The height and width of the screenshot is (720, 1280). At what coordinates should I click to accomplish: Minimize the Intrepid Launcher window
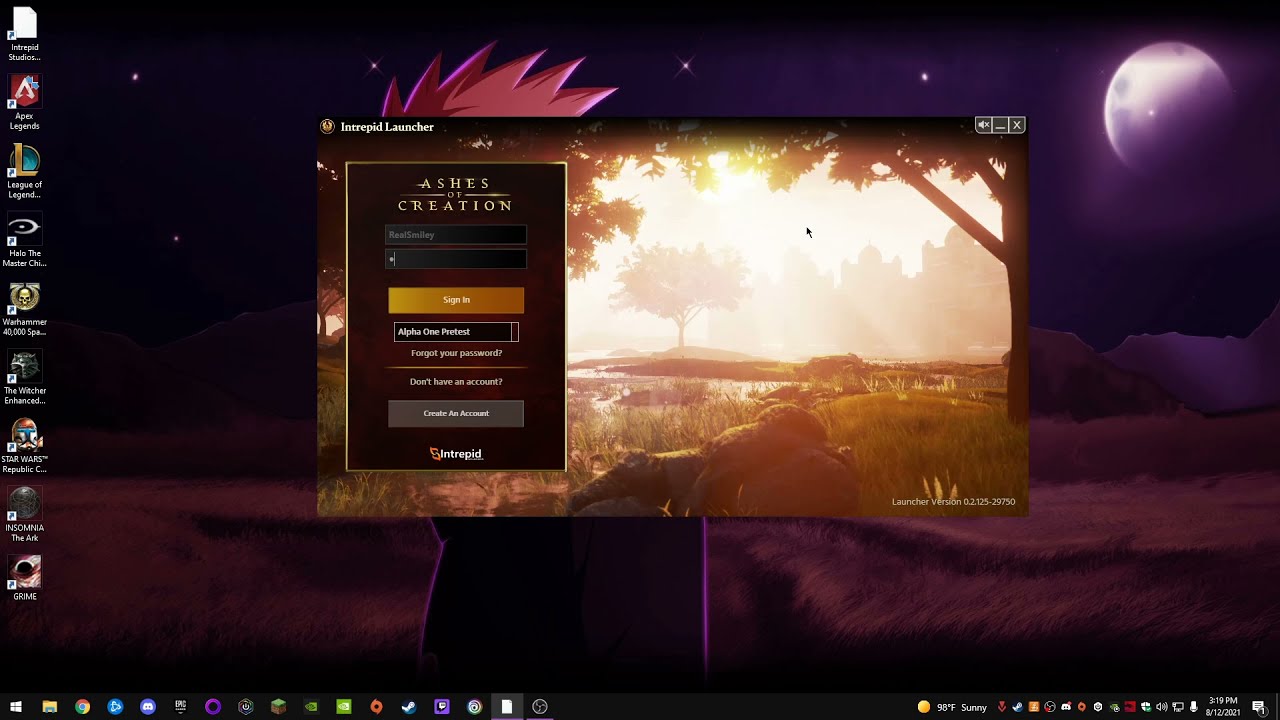tap(1000, 125)
